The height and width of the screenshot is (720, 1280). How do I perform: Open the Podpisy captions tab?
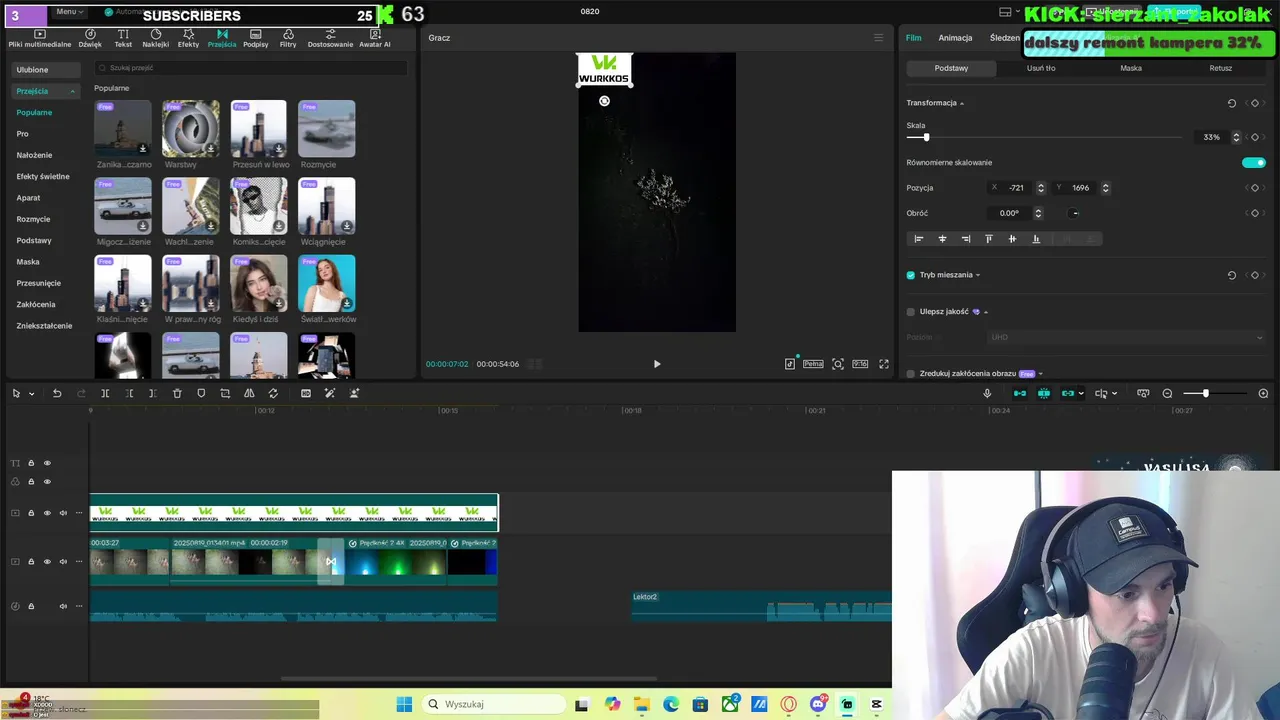(256, 38)
